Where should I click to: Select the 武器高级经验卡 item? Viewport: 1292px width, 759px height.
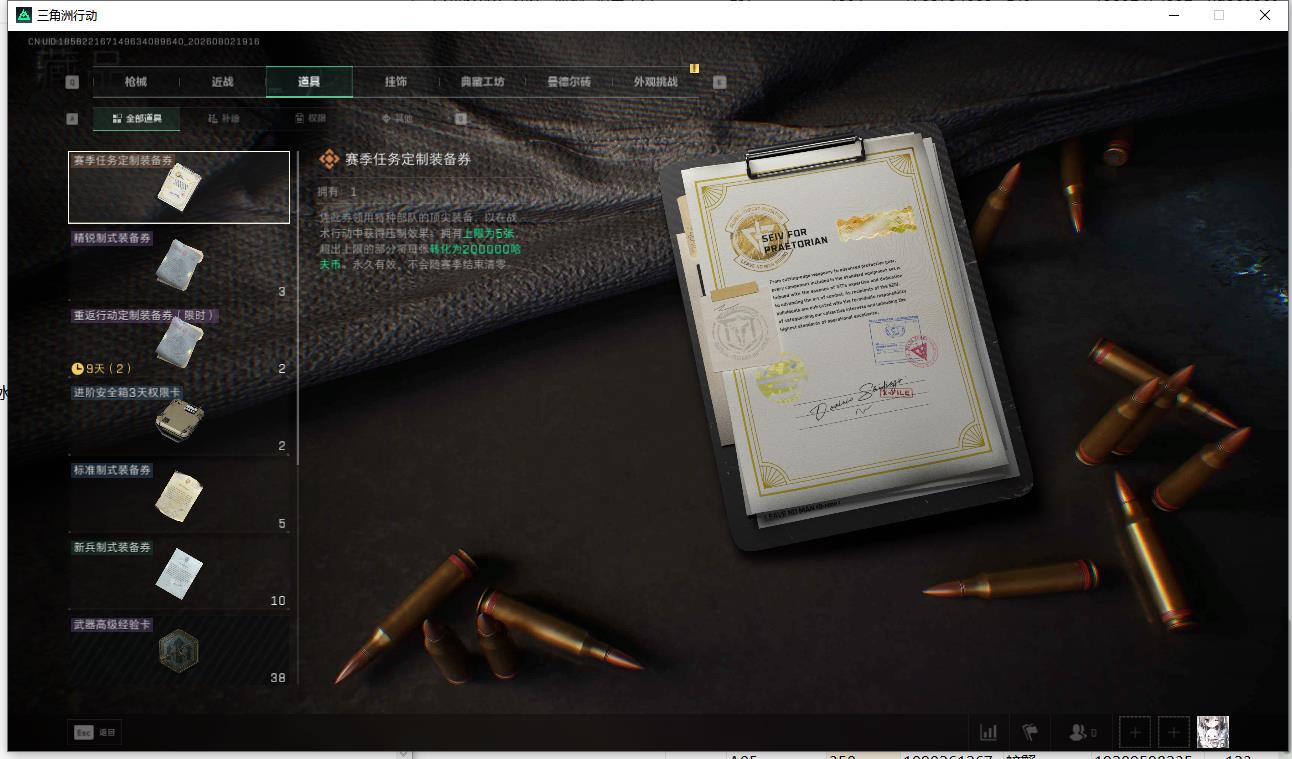point(179,651)
